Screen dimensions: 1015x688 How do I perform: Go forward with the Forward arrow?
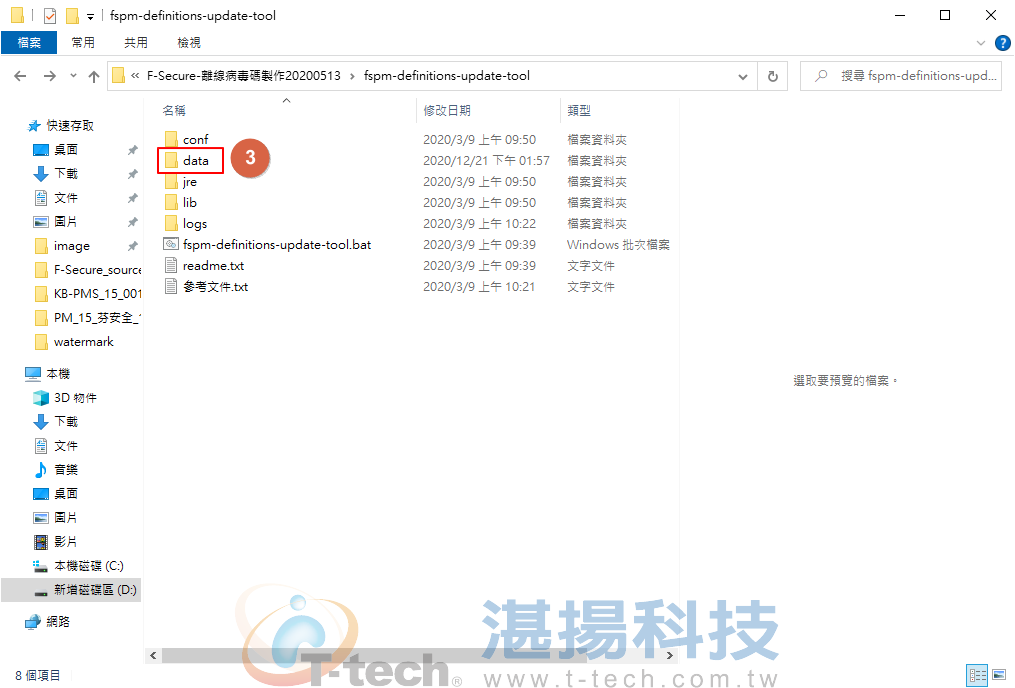pos(49,76)
